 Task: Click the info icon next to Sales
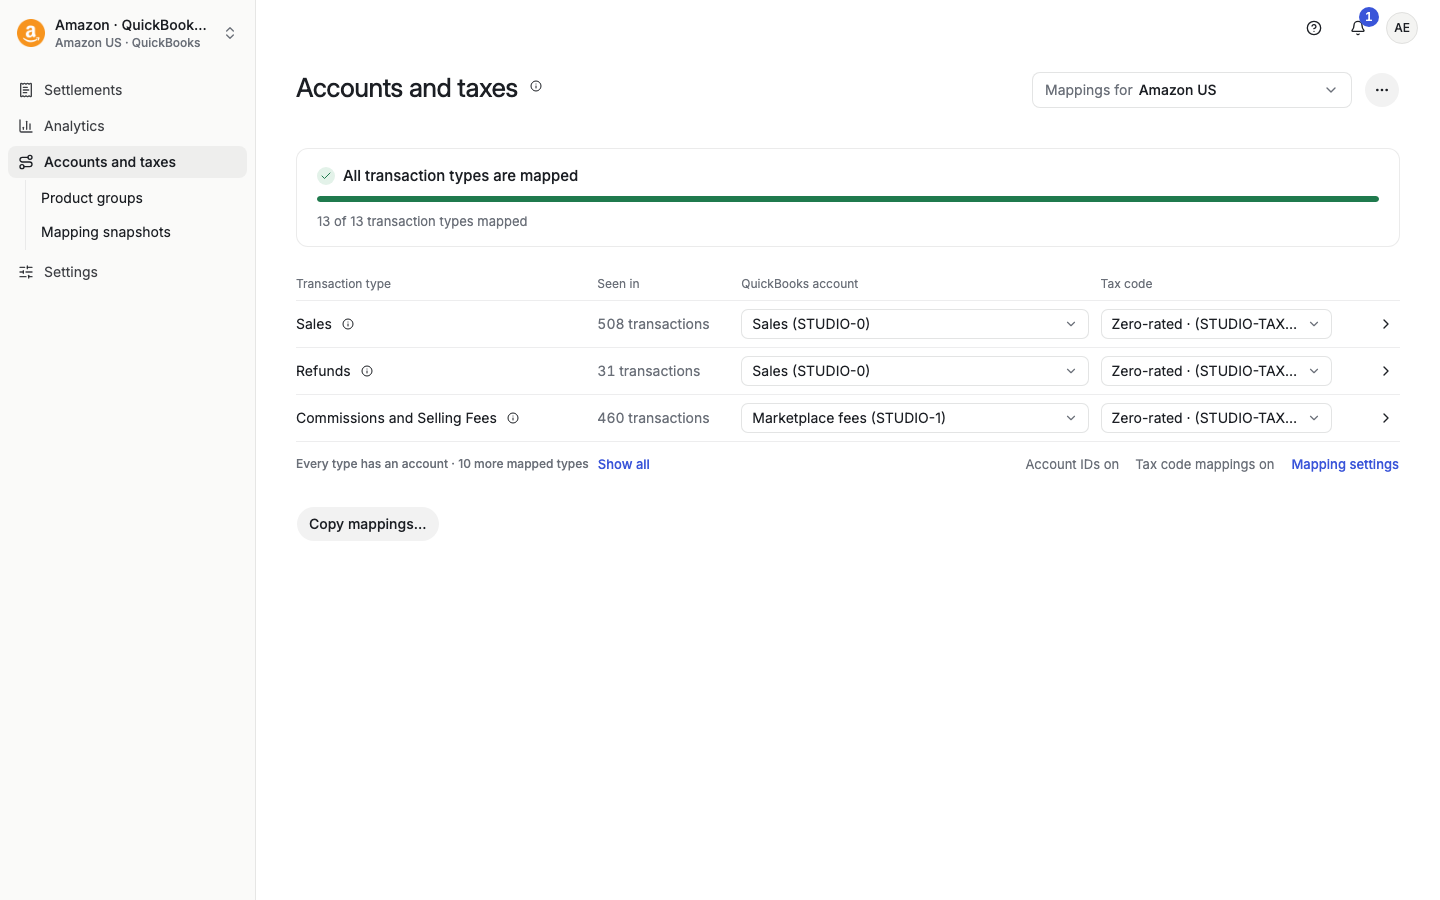348,324
